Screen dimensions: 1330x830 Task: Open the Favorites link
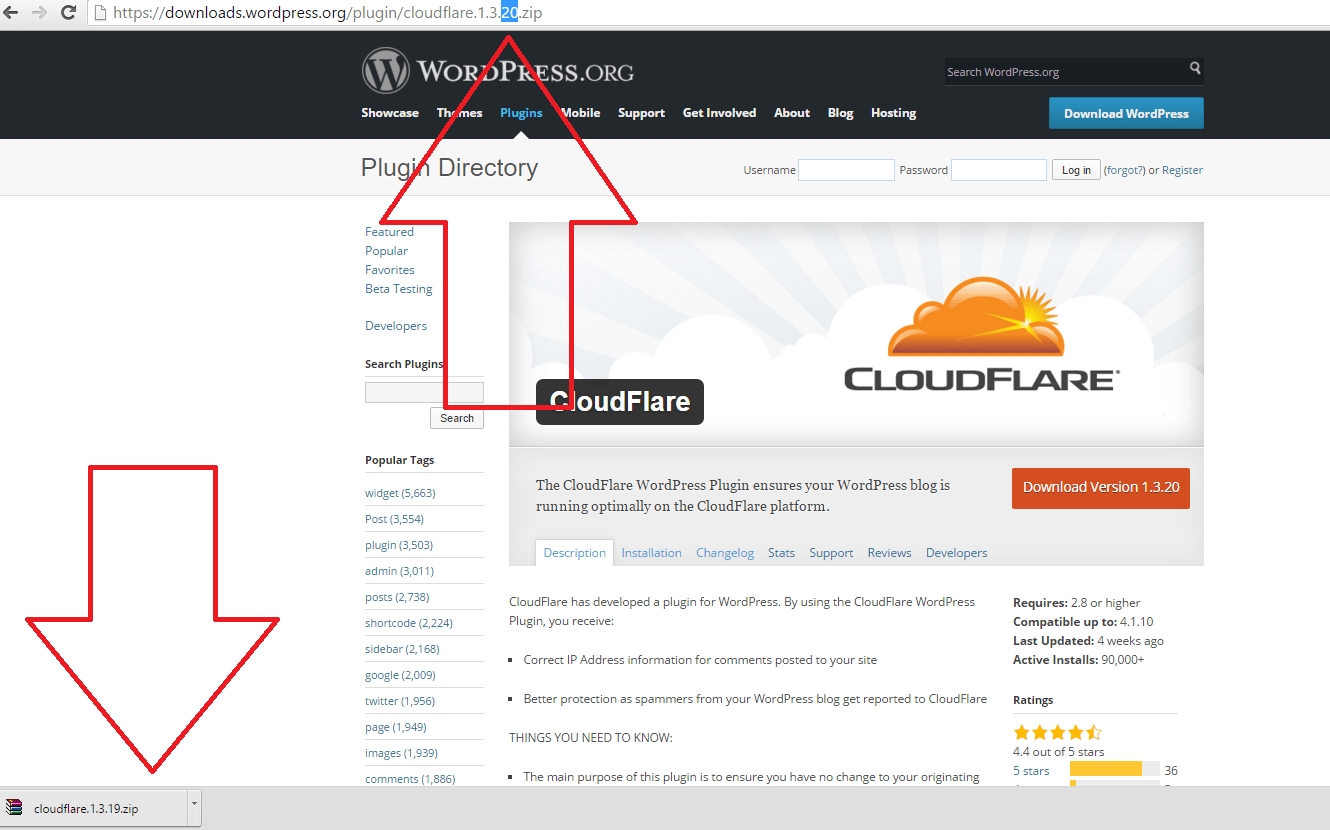[390, 270]
